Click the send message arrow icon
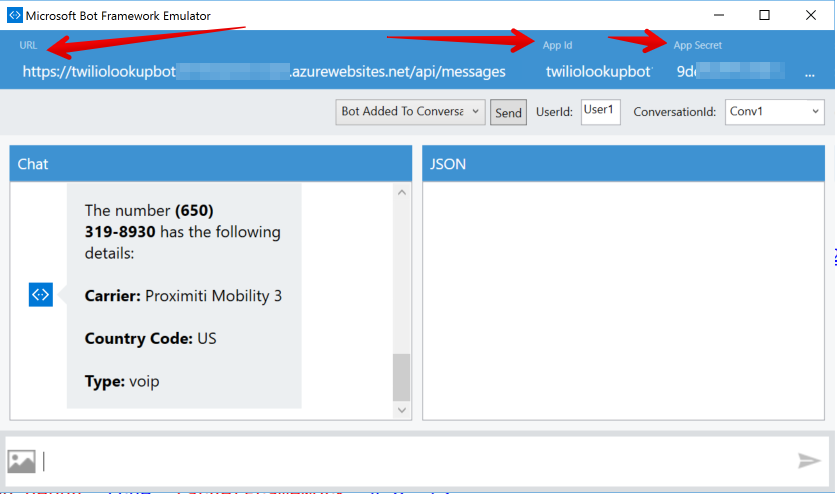The image size is (837, 494). tap(809, 460)
